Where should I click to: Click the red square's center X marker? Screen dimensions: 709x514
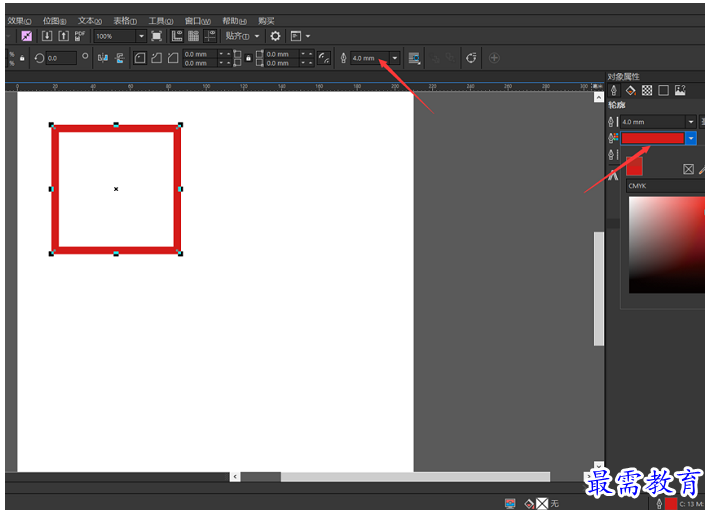coord(116,189)
